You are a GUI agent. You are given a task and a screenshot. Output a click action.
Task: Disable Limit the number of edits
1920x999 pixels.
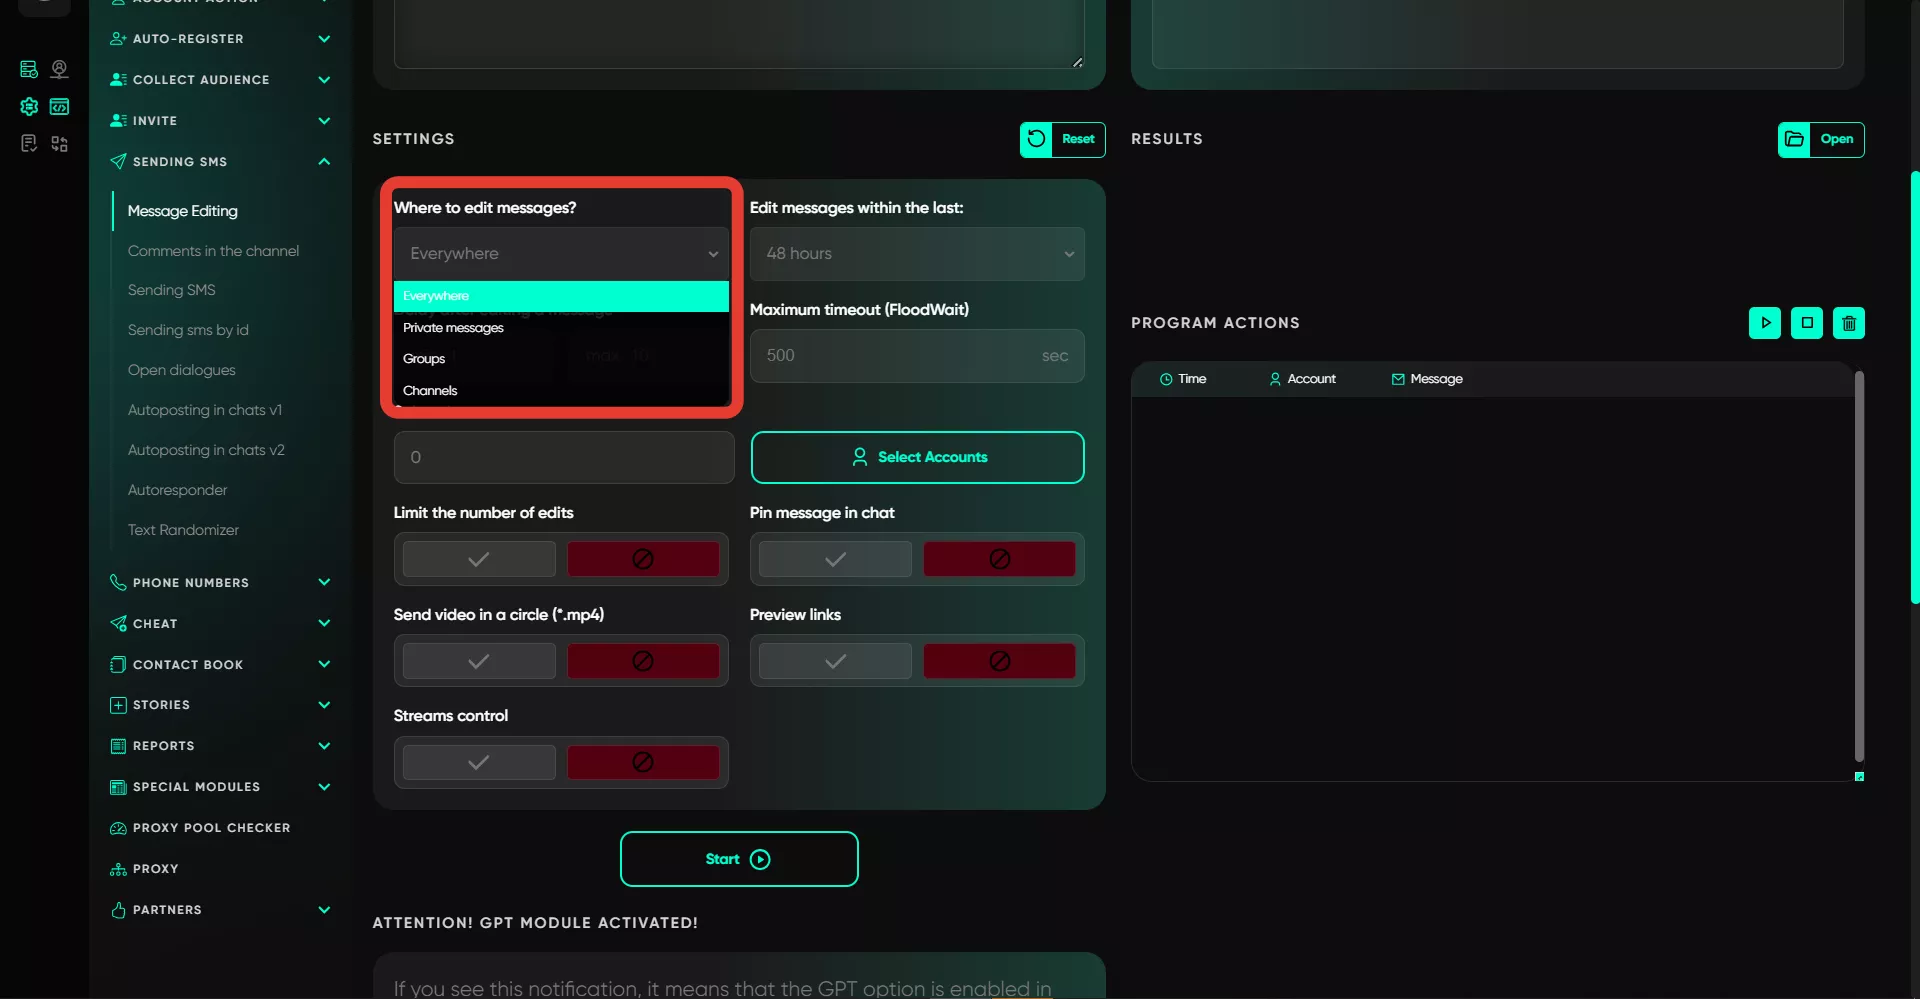pyautogui.click(x=643, y=559)
